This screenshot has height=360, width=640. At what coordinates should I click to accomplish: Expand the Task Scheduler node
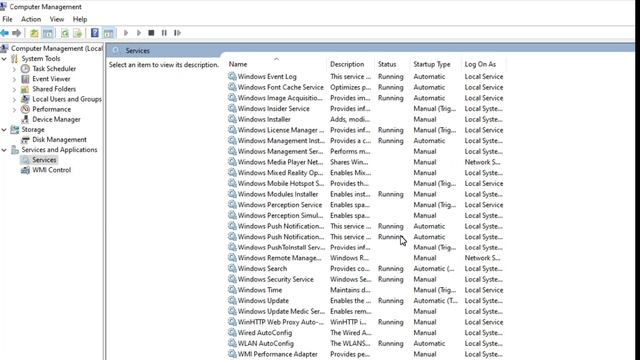pos(14,69)
